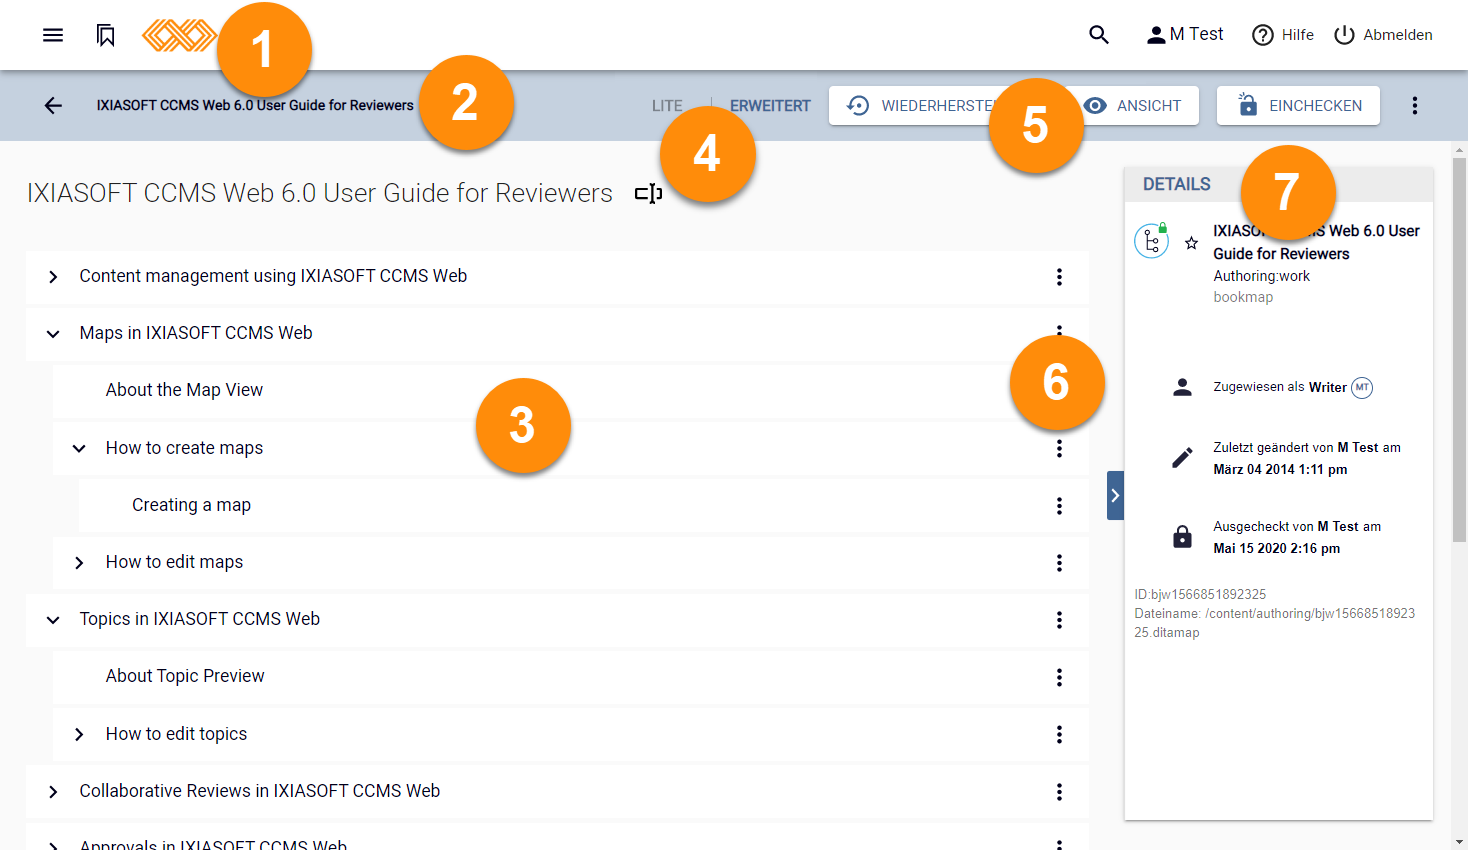Image resolution: width=1468 pixels, height=850 pixels.
Task: Click the MT assignee avatar badge
Action: point(1362,388)
